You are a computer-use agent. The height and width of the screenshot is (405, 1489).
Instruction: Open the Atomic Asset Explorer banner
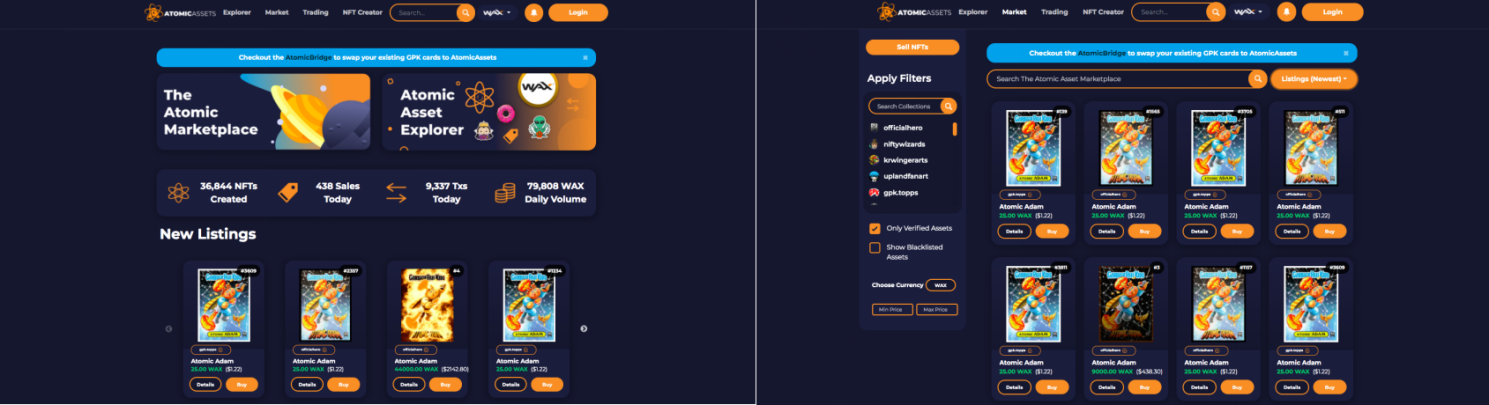coord(489,111)
